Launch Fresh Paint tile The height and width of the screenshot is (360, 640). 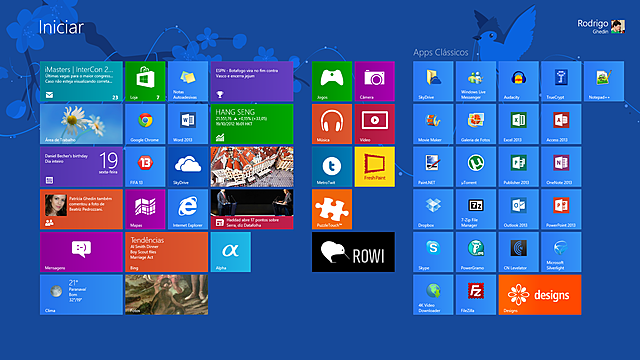click(375, 167)
